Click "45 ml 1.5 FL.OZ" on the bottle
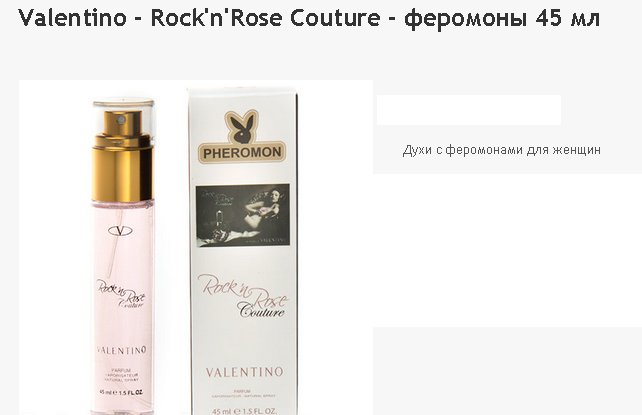Image resolution: width=642 pixels, height=415 pixels. point(121,392)
